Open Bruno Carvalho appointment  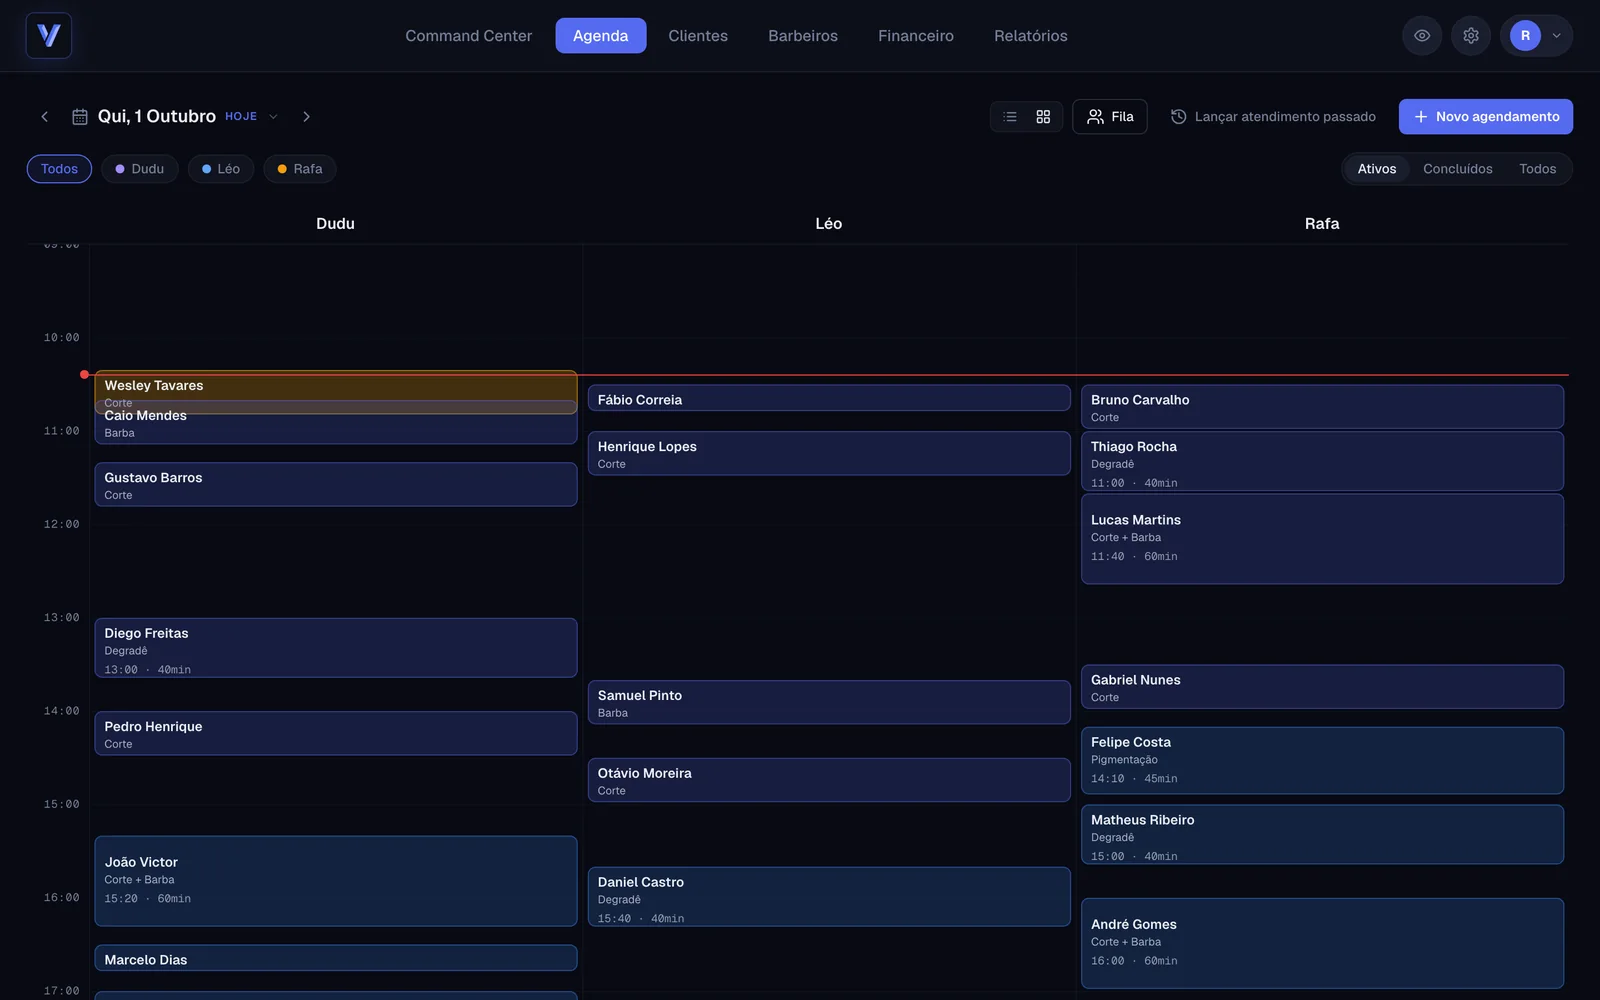pyautogui.click(x=1322, y=407)
